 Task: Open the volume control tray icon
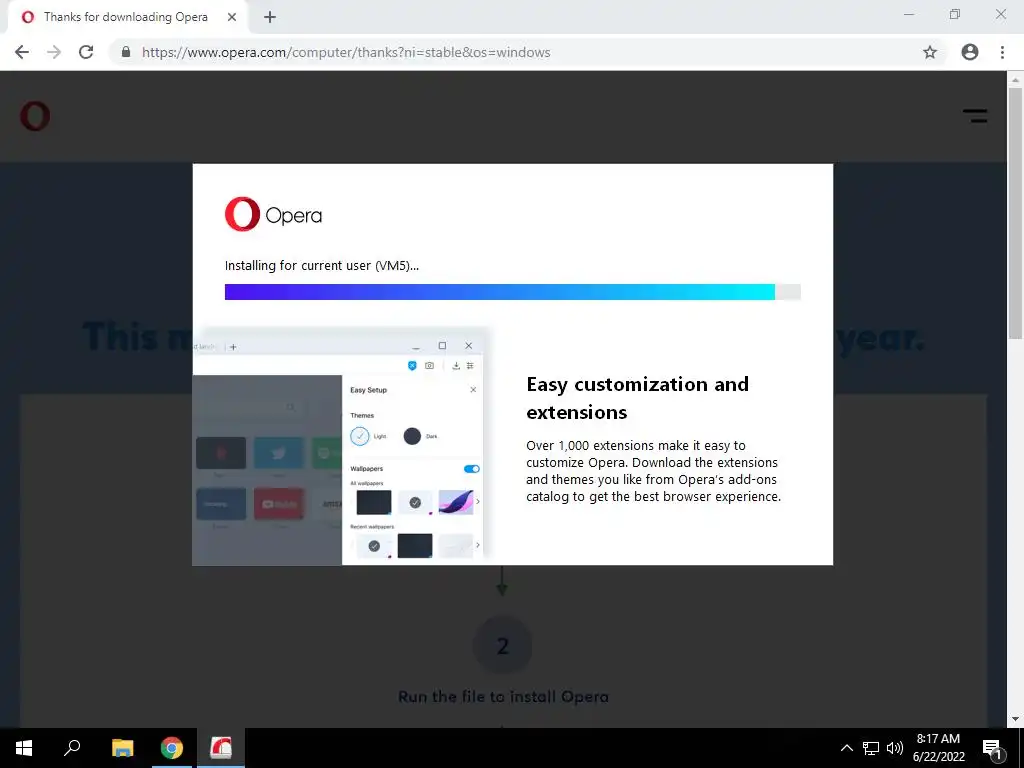coord(895,748)
